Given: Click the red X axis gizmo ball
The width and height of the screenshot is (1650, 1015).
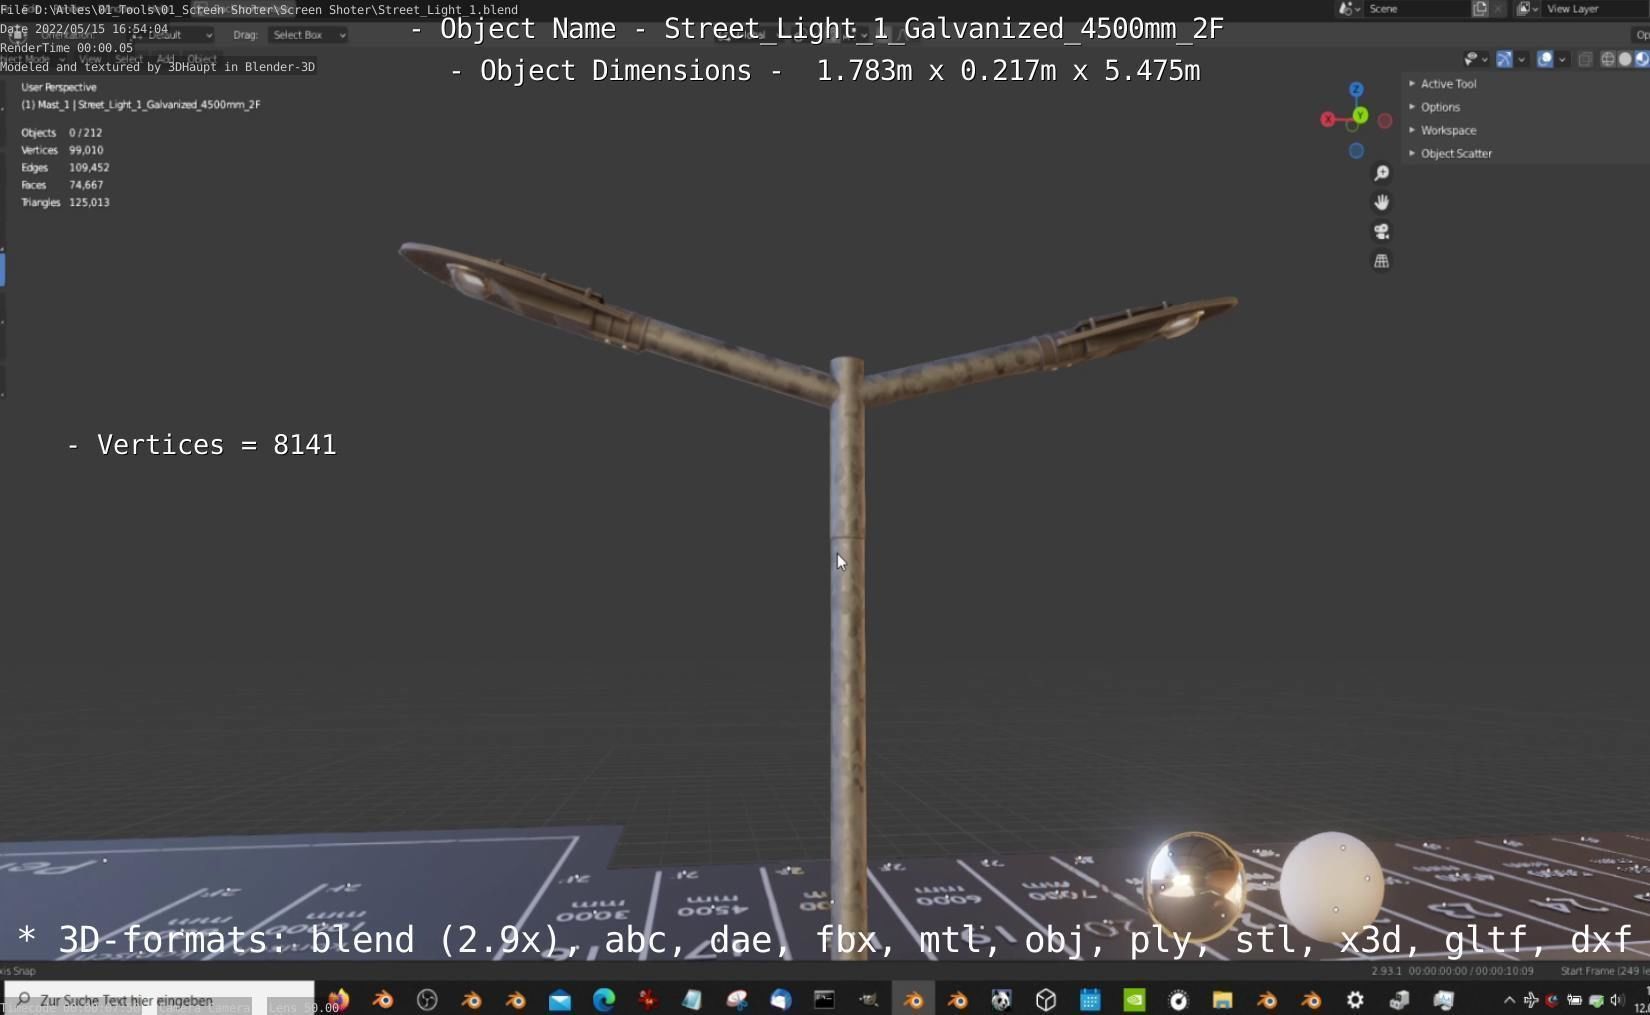Looking at the screenshot, I should 1328,120.
